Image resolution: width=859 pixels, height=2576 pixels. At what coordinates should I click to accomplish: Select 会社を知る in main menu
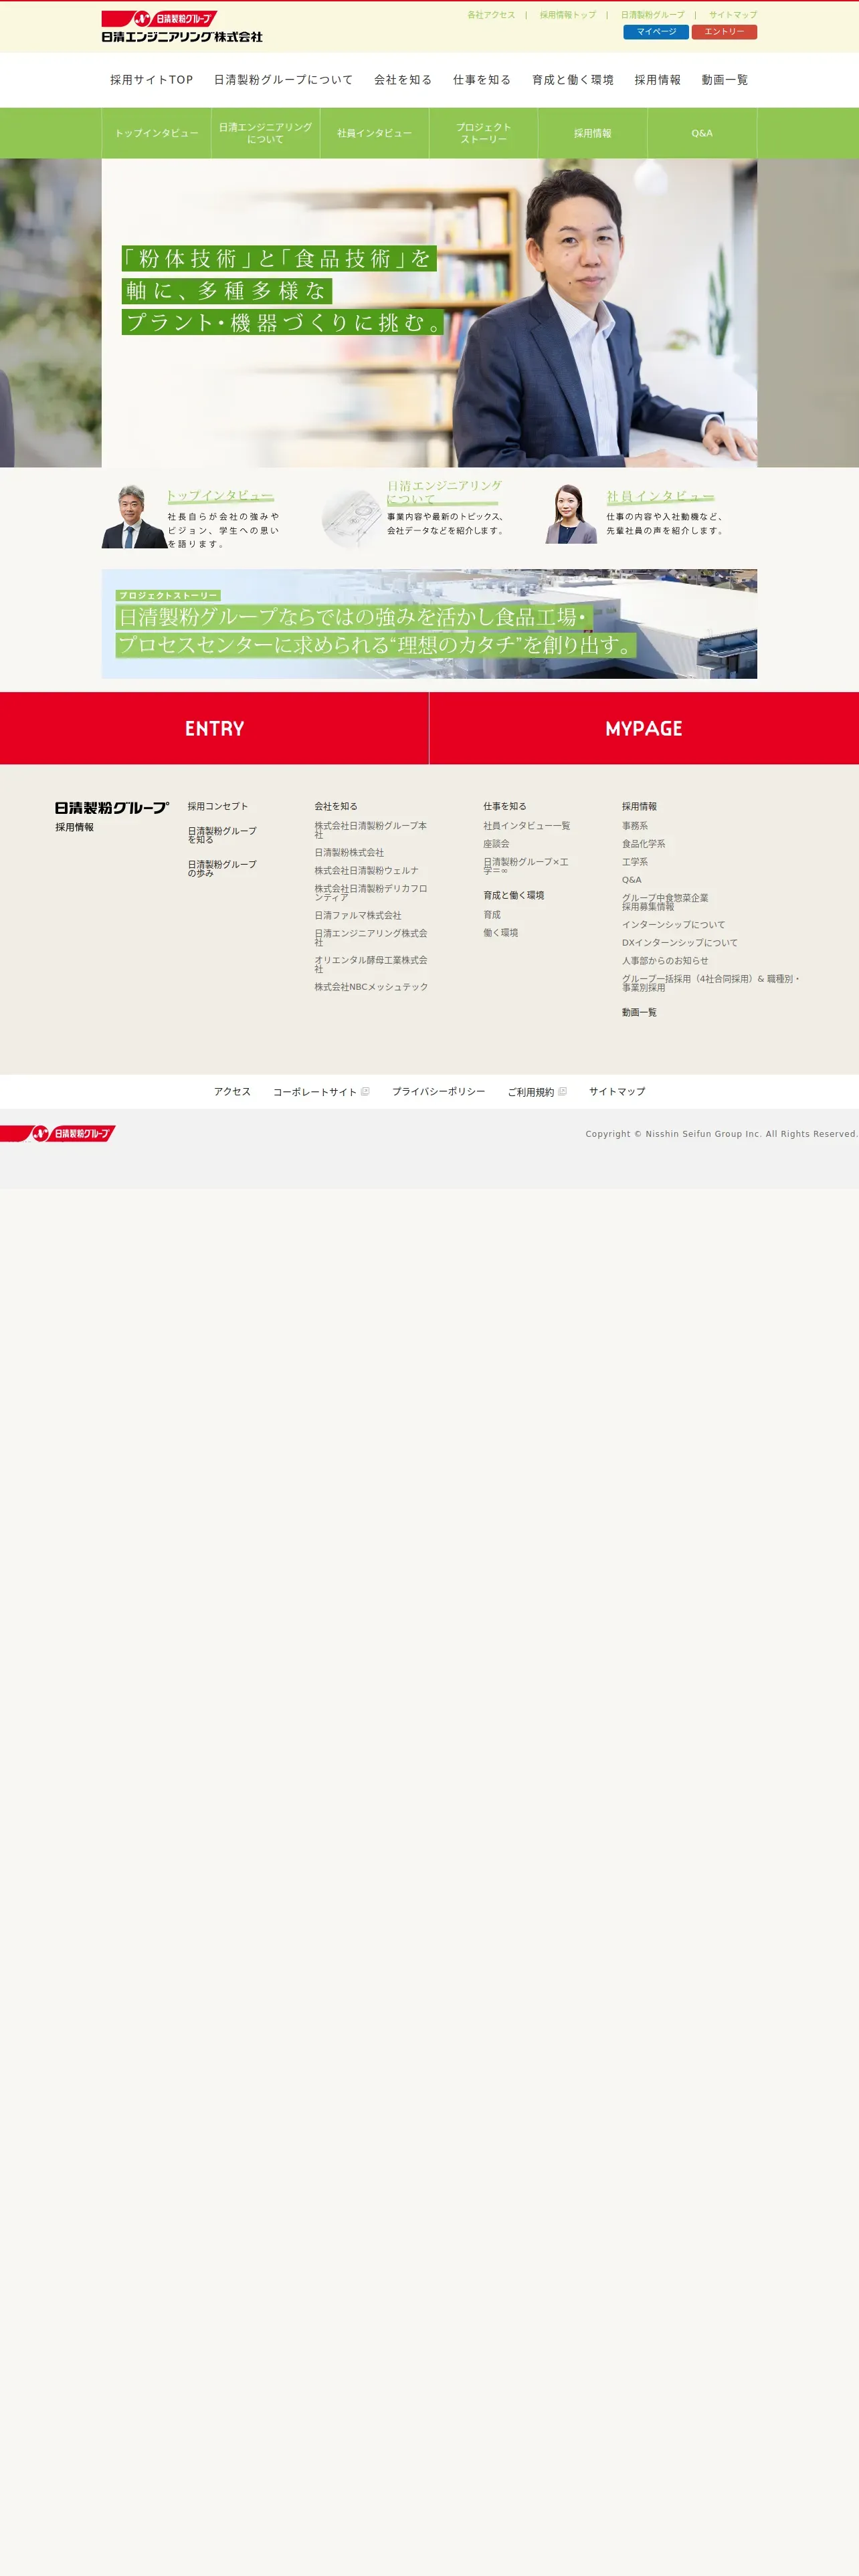(403, 80)
